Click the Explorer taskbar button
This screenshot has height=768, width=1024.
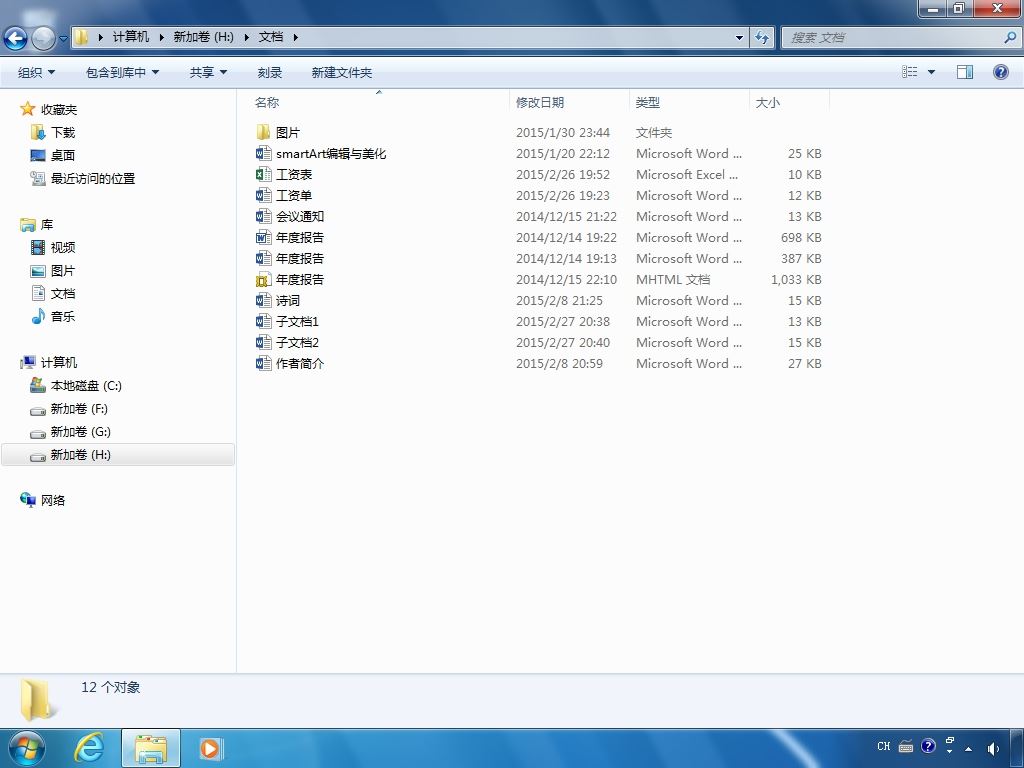click(x=151, y=748)
